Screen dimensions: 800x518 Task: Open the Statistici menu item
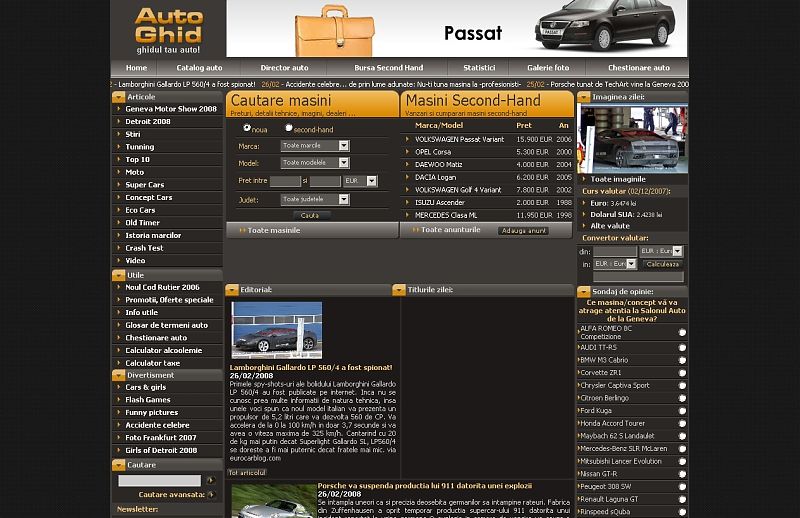tap(479, 68)
